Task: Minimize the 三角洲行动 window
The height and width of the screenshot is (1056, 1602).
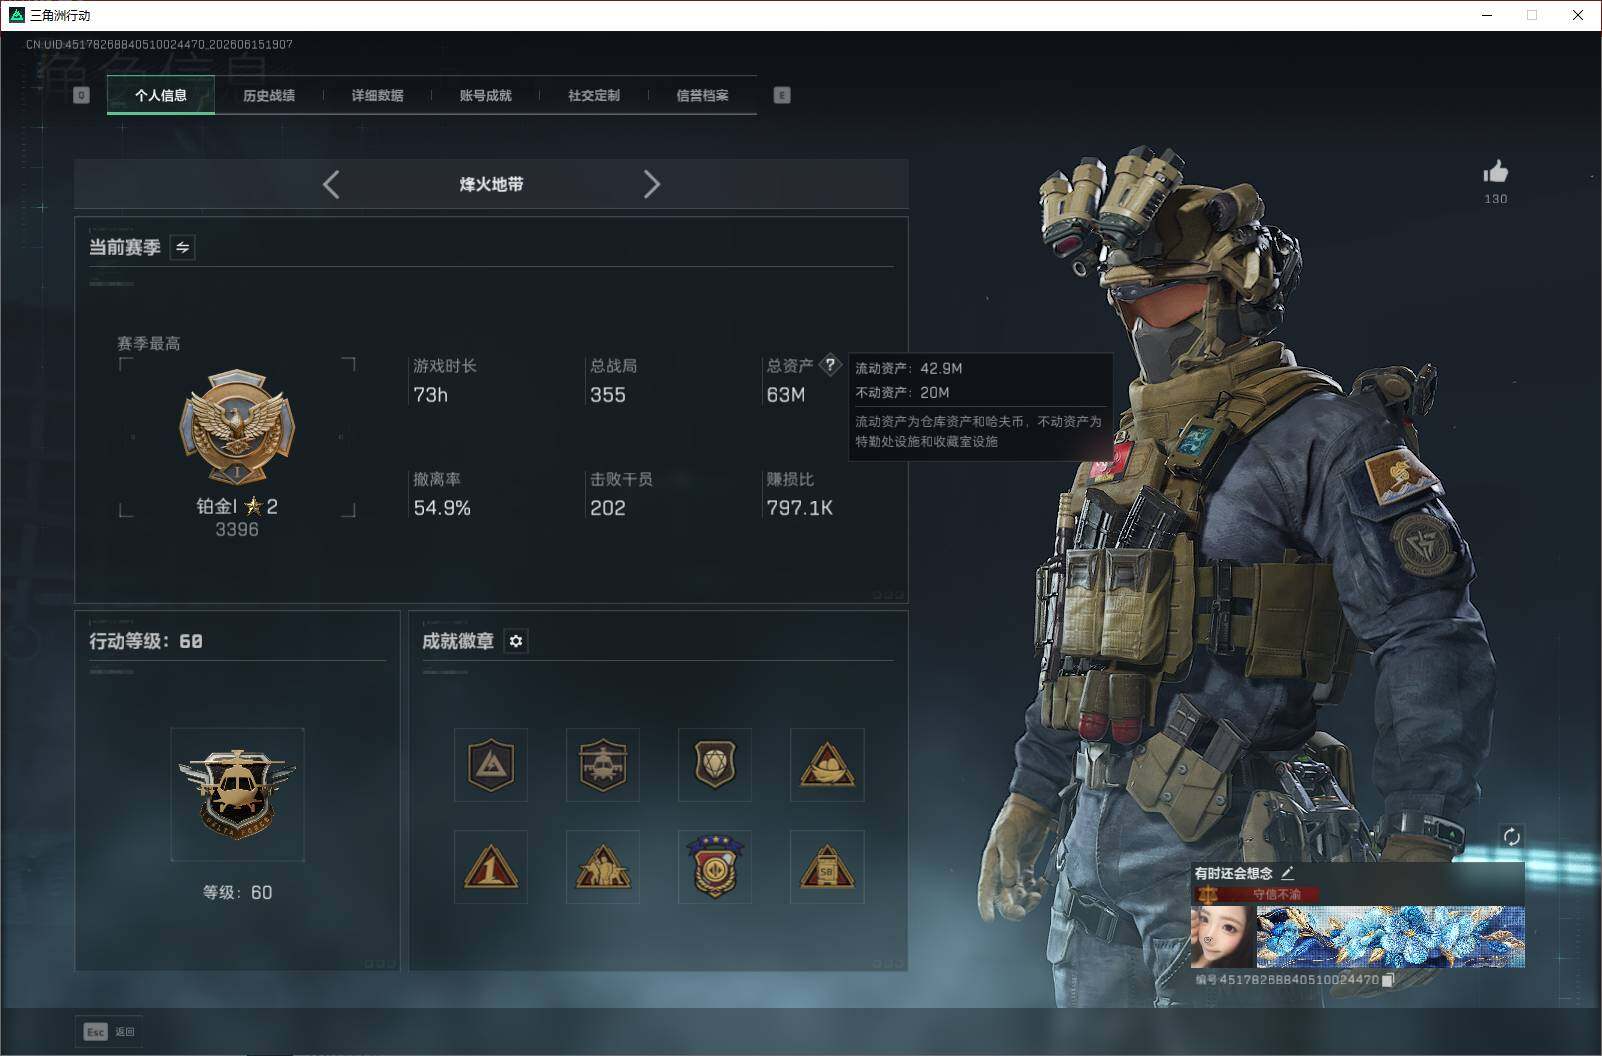Action: 1487,15
